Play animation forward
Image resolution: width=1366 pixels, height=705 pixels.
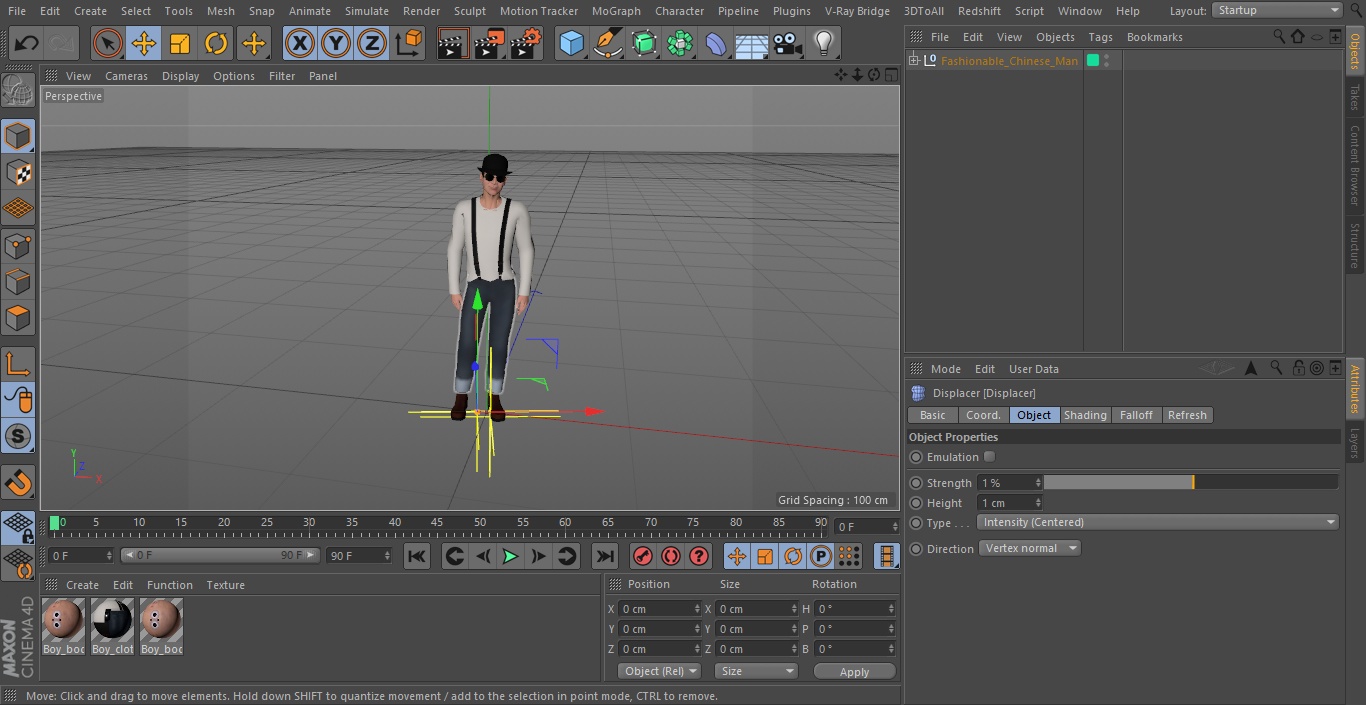(x=510, y=556)
